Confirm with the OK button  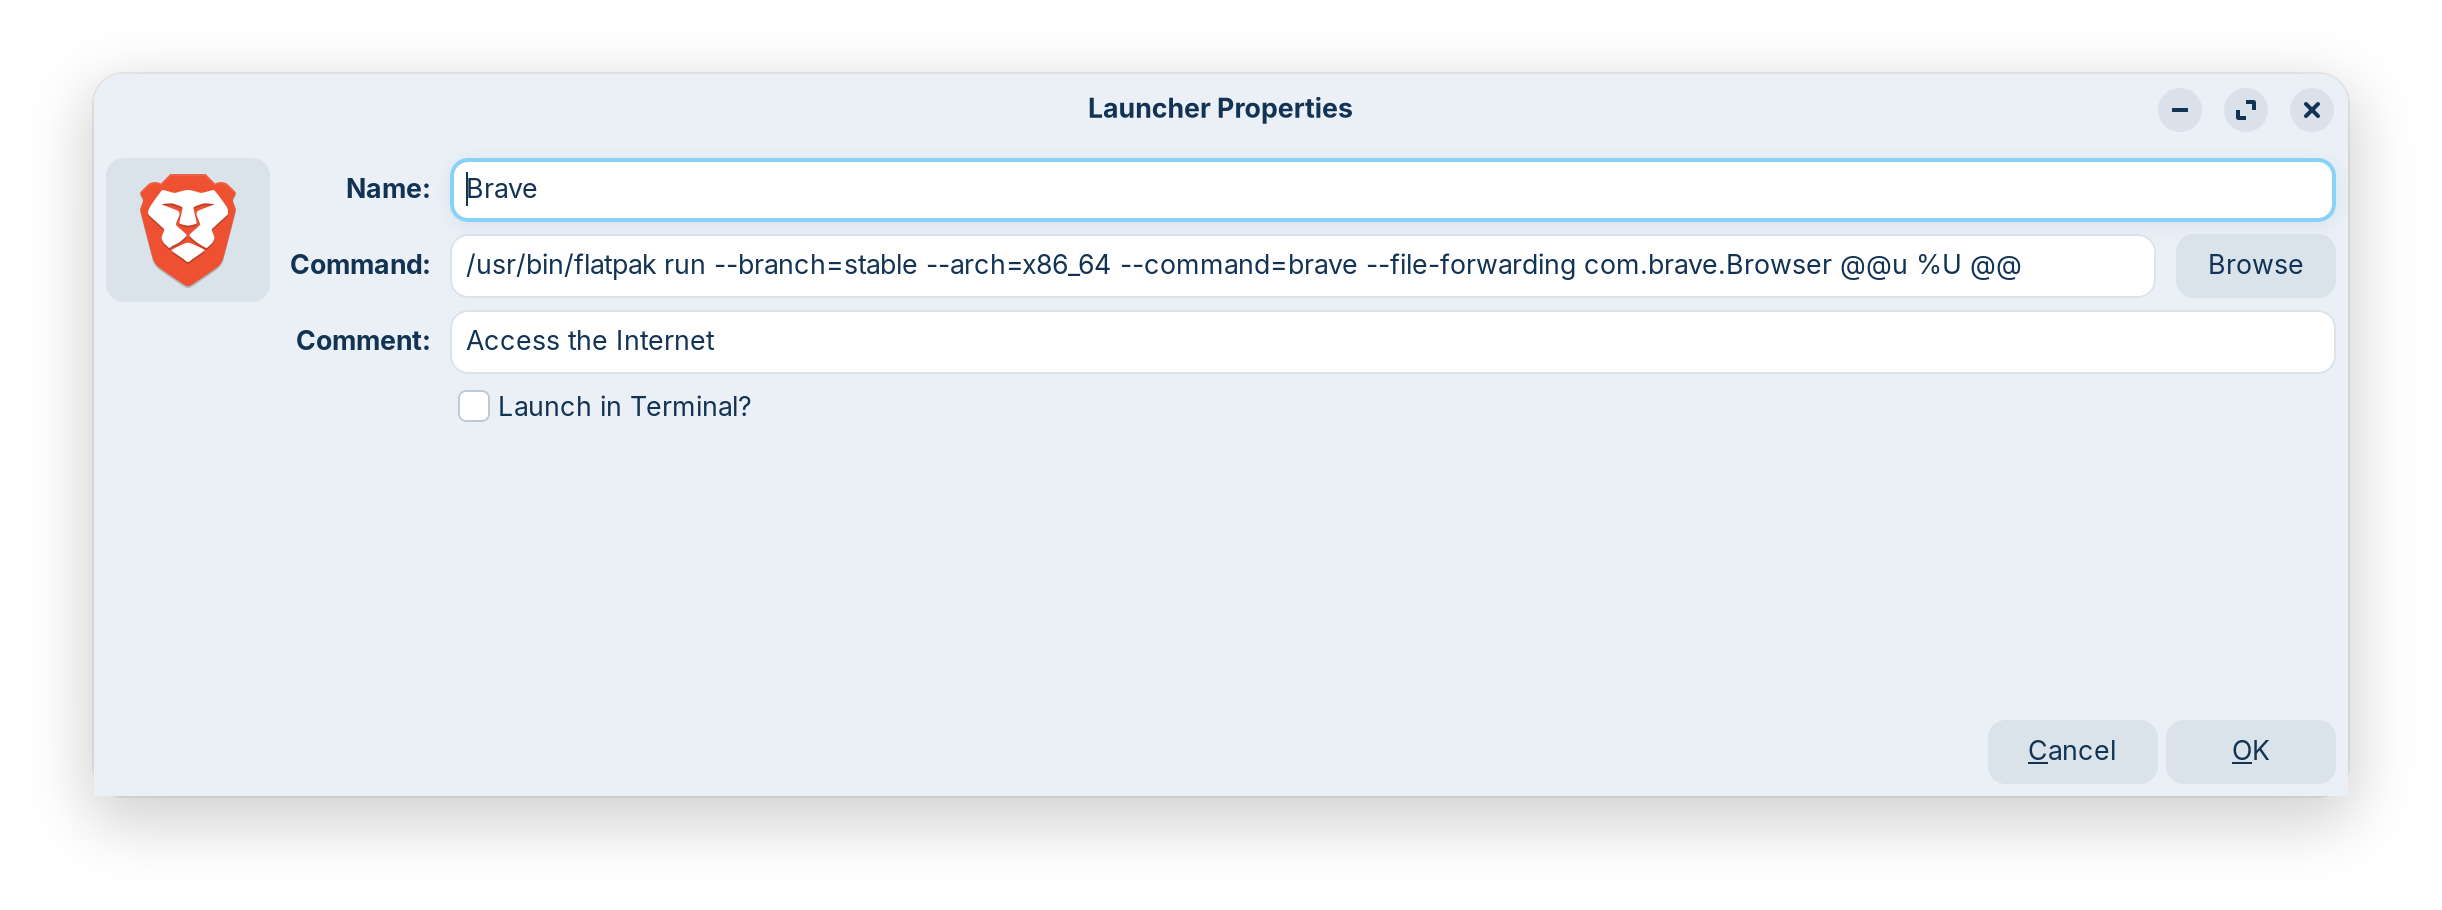click(2250, 751)
